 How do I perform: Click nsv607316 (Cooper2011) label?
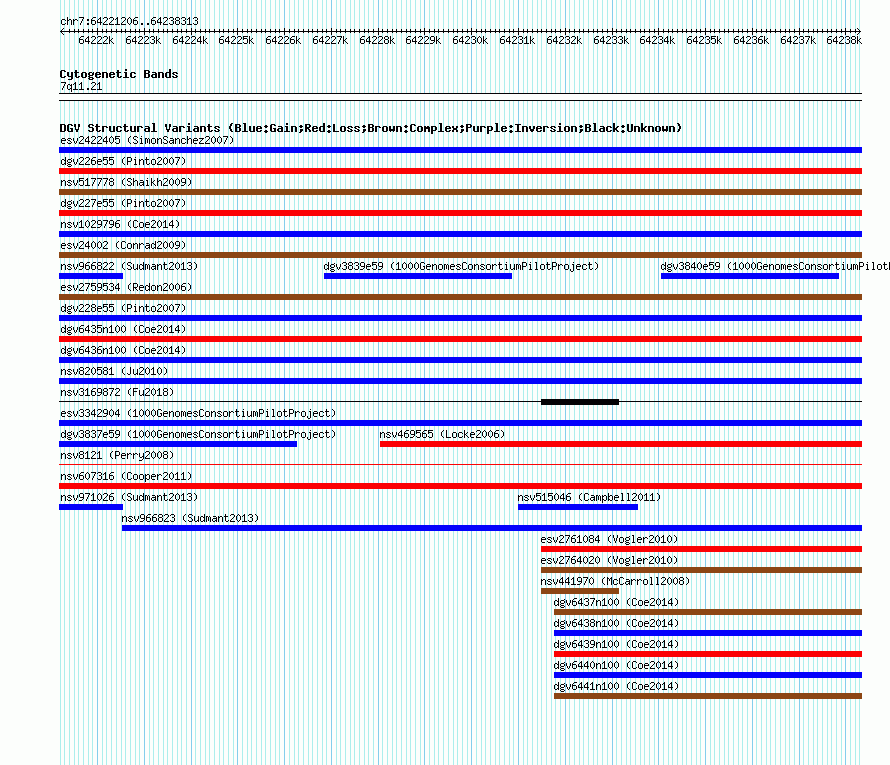tap(126, 476)
